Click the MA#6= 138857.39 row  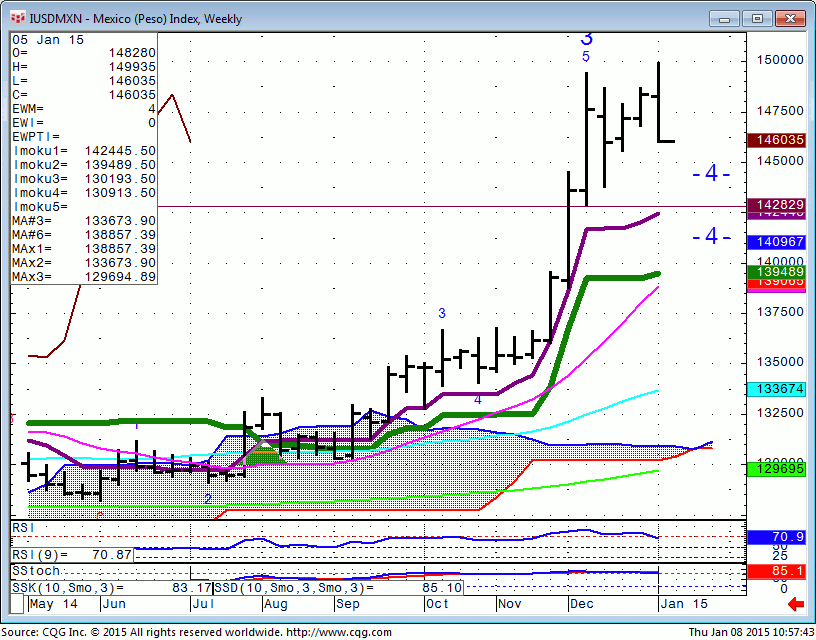click(84, 235)
